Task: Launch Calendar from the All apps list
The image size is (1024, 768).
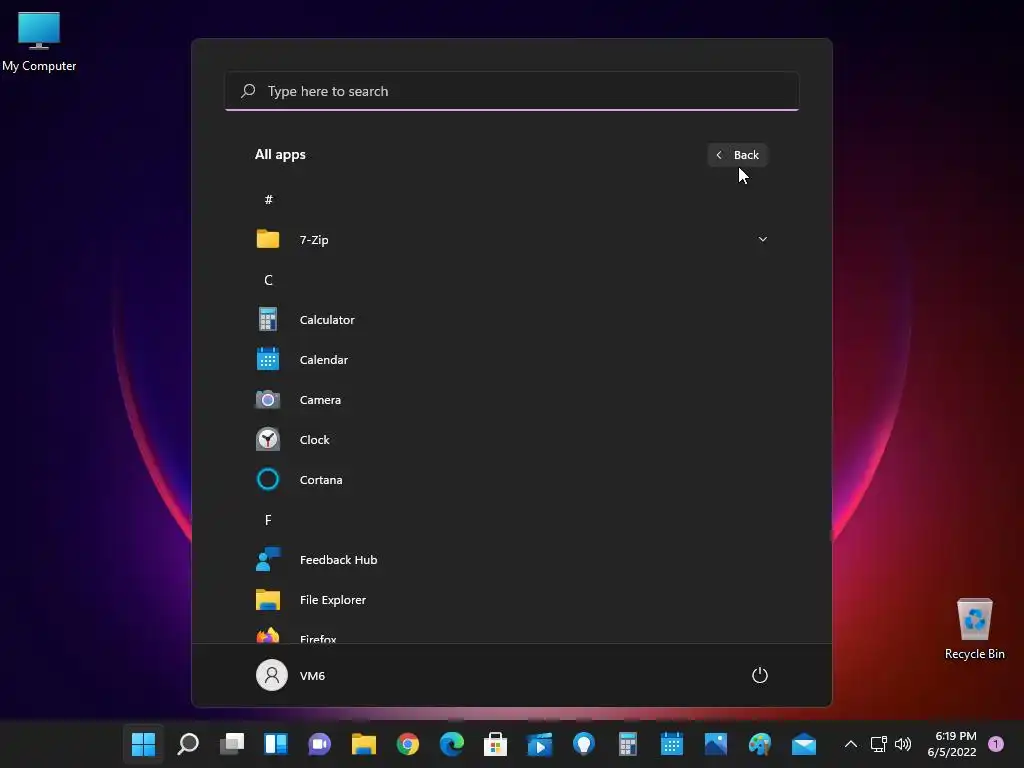Action: coord(511,359)
